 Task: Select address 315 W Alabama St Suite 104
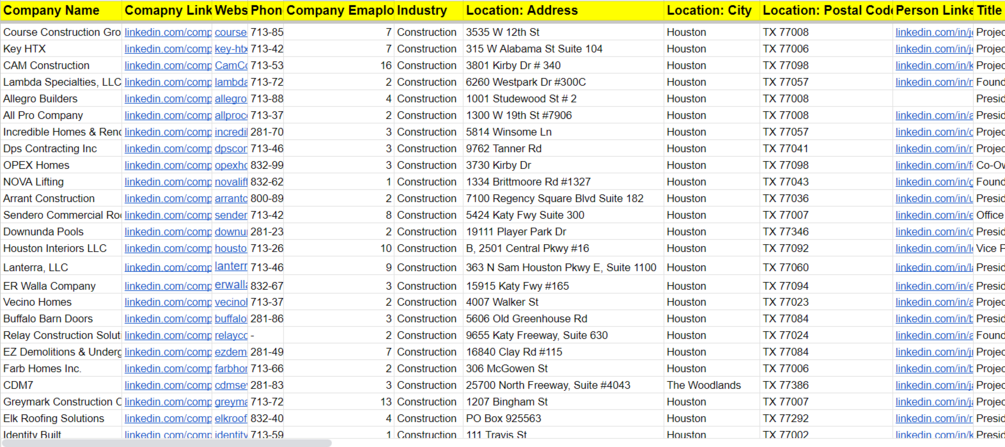(x=563, y=49)
